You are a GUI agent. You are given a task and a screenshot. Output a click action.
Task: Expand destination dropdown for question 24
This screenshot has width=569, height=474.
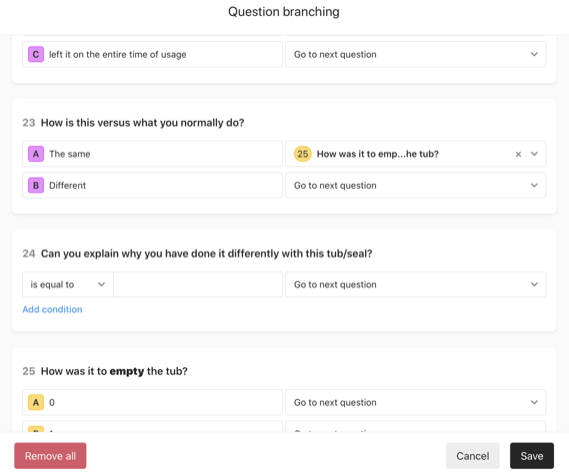(416, 285)
